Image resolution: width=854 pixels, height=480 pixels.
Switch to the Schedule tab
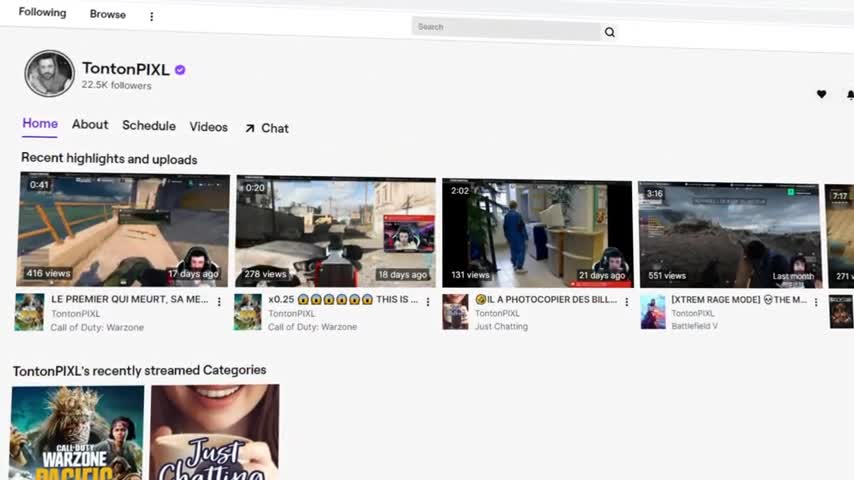pyautogui.click(x=149, y=126)
